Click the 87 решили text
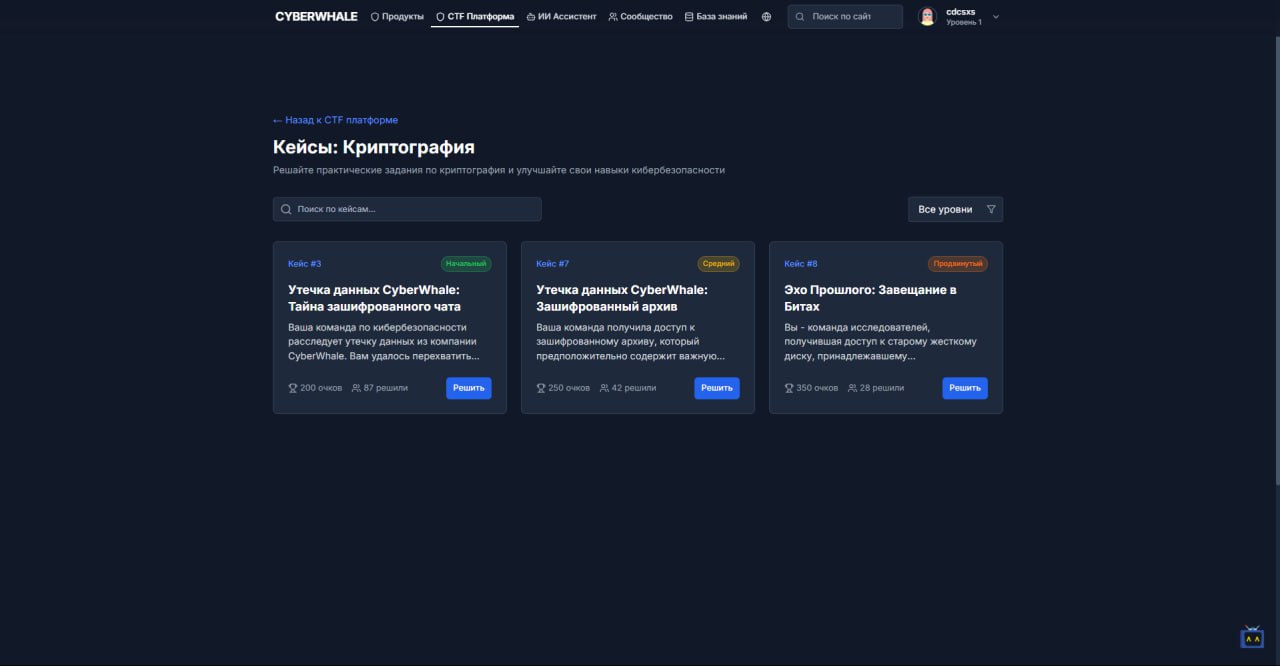Viewport: 1280px width, 666px height. 386,388
